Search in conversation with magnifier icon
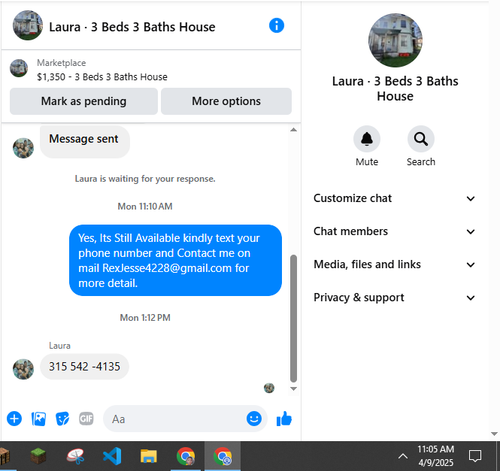500x471 pixels. (x=421, y=139)
